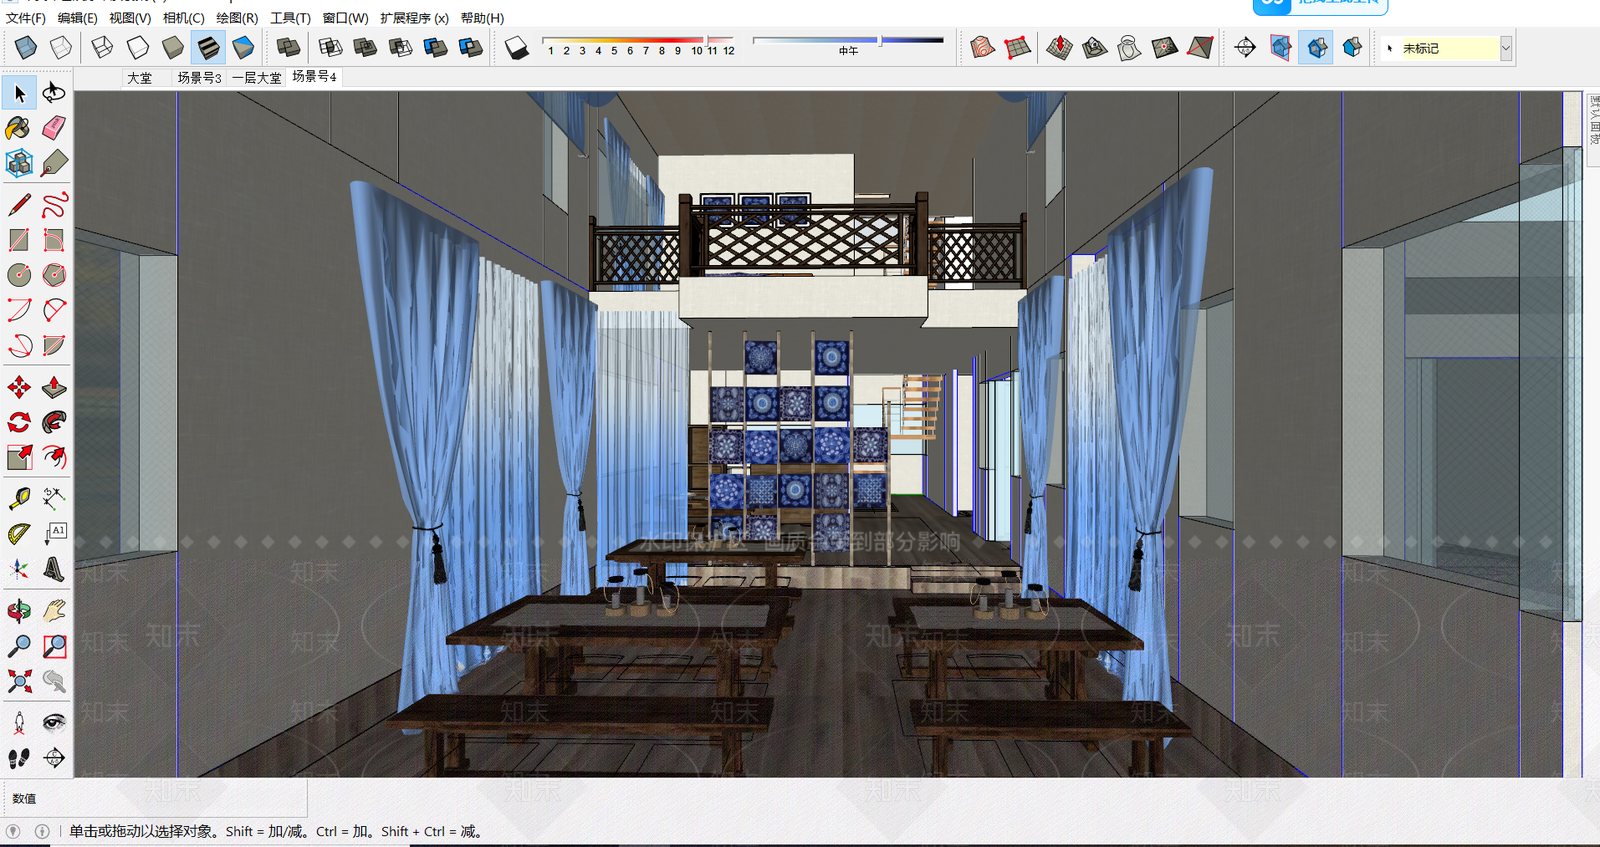Select the Protractor tool
The width and height of the screenshot is (1600, 847).
(19, 533)
